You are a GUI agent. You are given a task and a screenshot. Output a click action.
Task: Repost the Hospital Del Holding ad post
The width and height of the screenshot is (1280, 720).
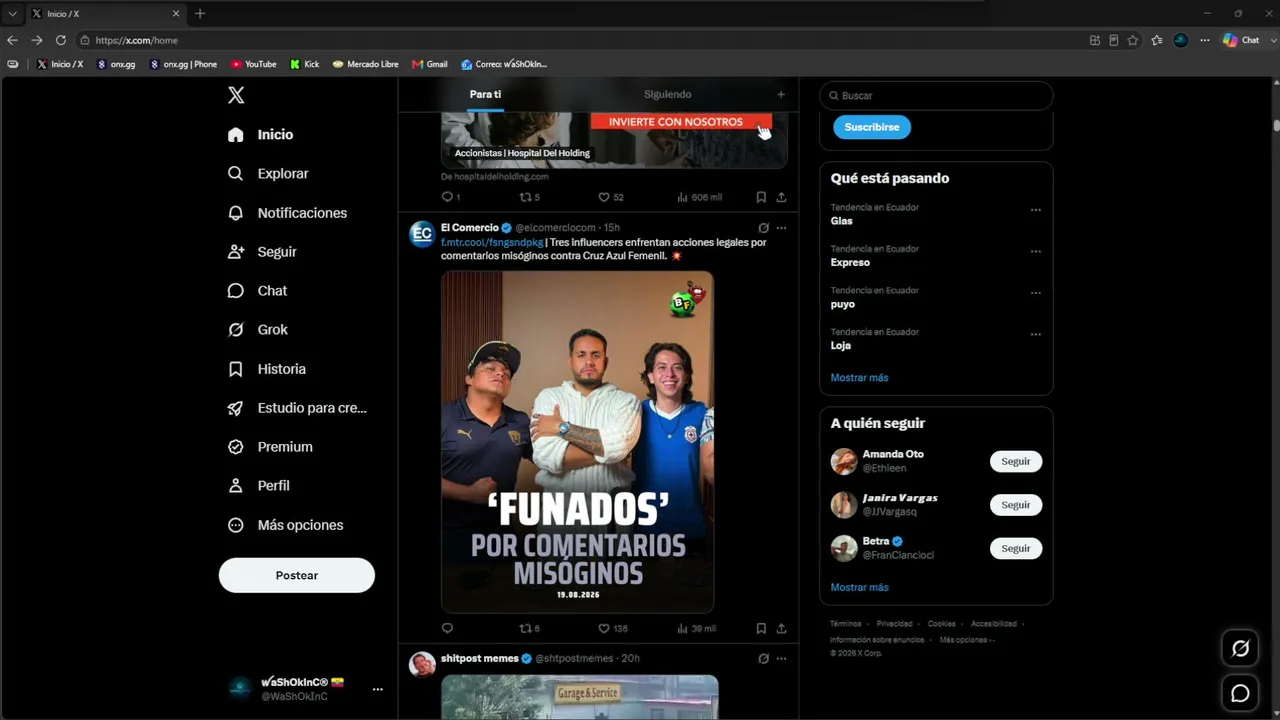point(530,197)
